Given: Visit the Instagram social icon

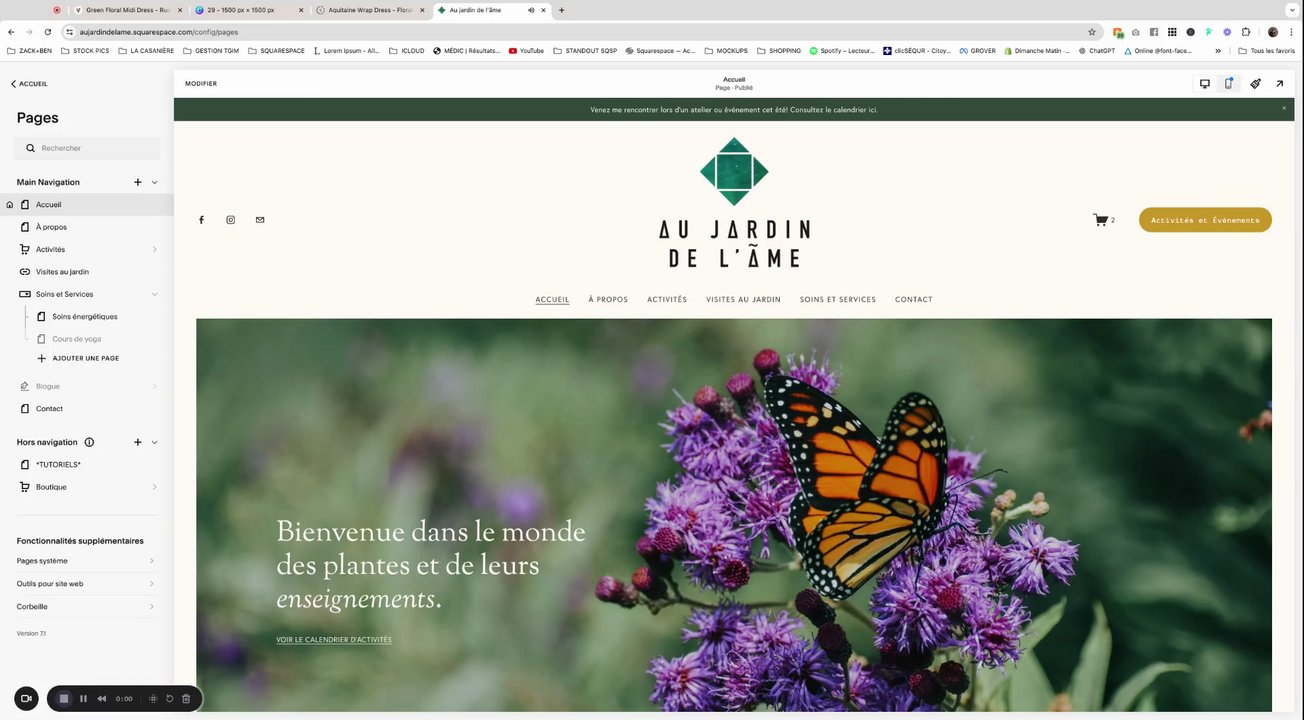Looking at the screenshot, I should click(230, 220).
